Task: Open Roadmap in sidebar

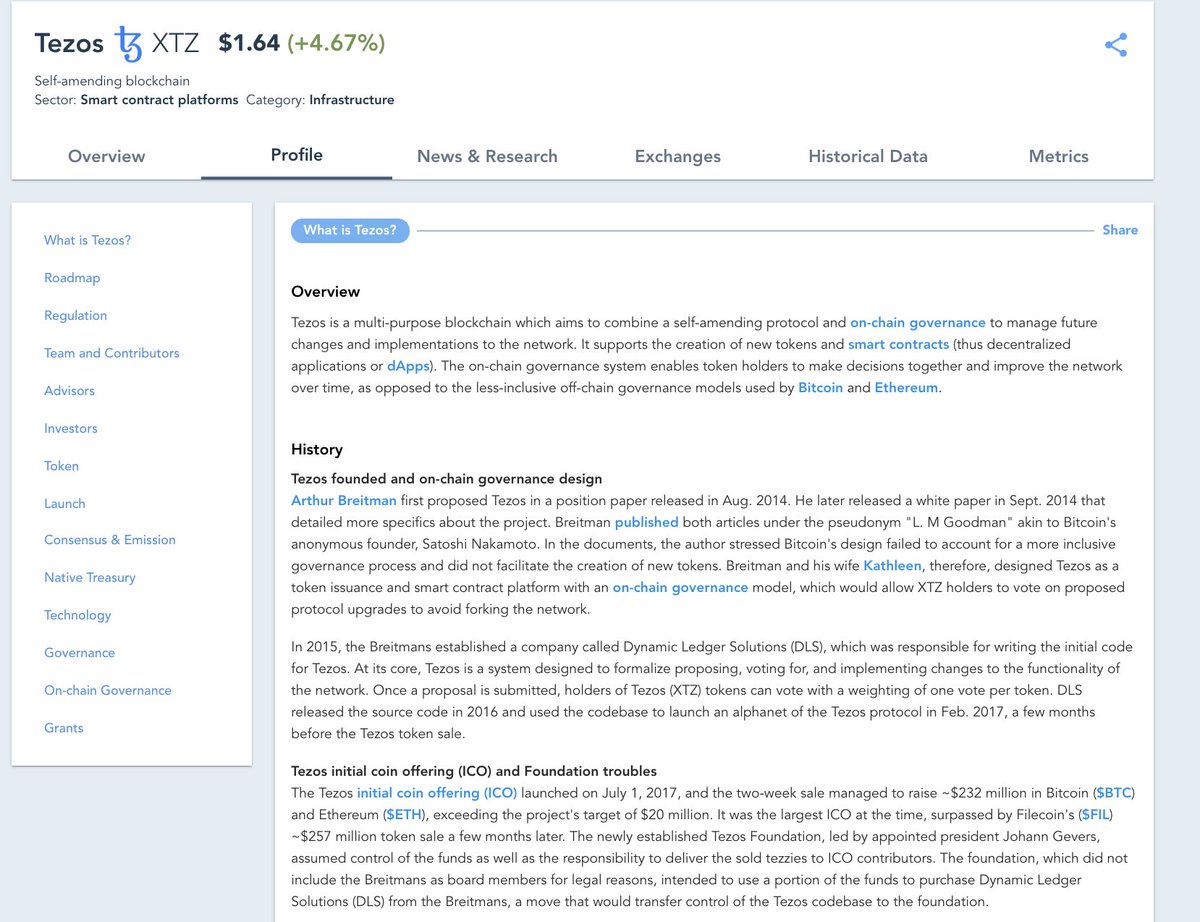Action: (72, 278)
